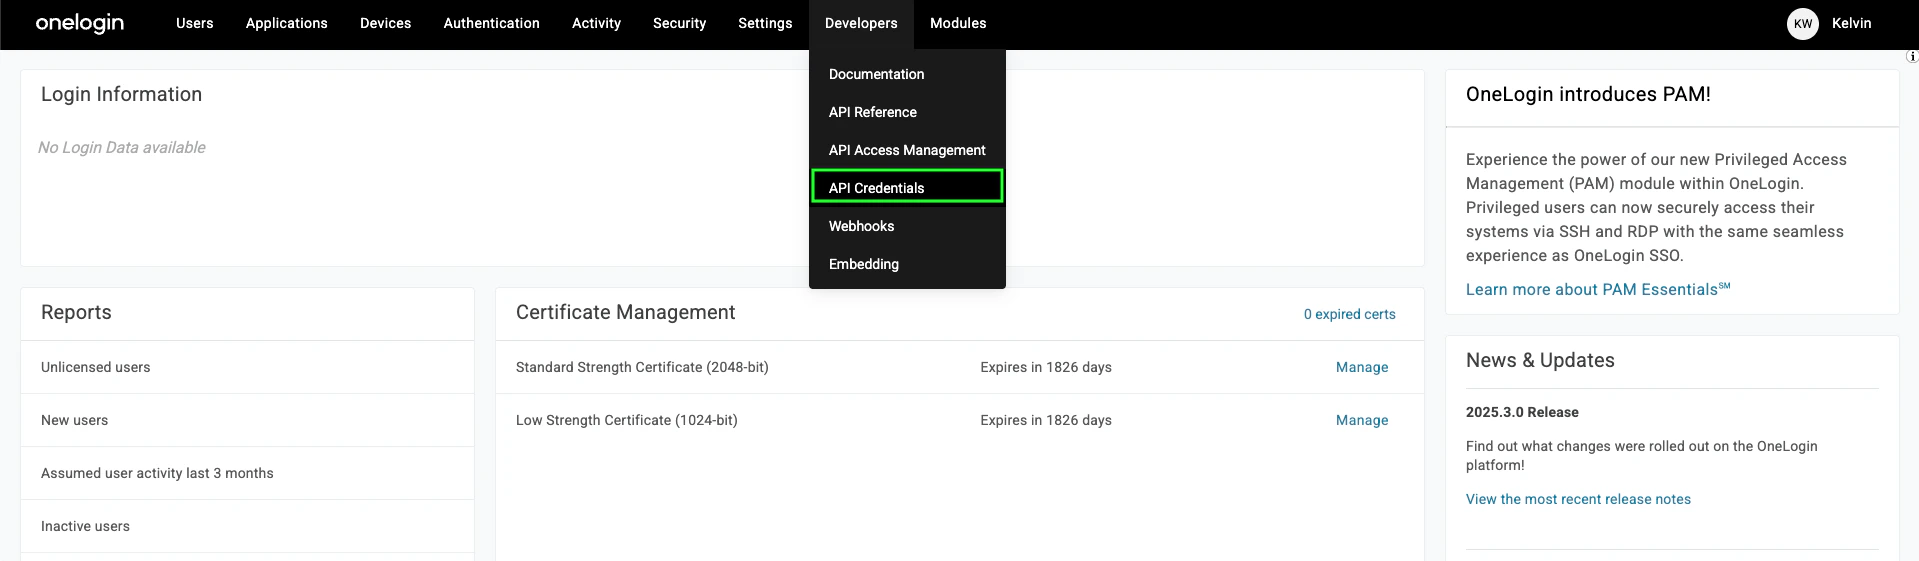Open the Users menu
This screenshot has height=561, width=1919.
point(195,23)
